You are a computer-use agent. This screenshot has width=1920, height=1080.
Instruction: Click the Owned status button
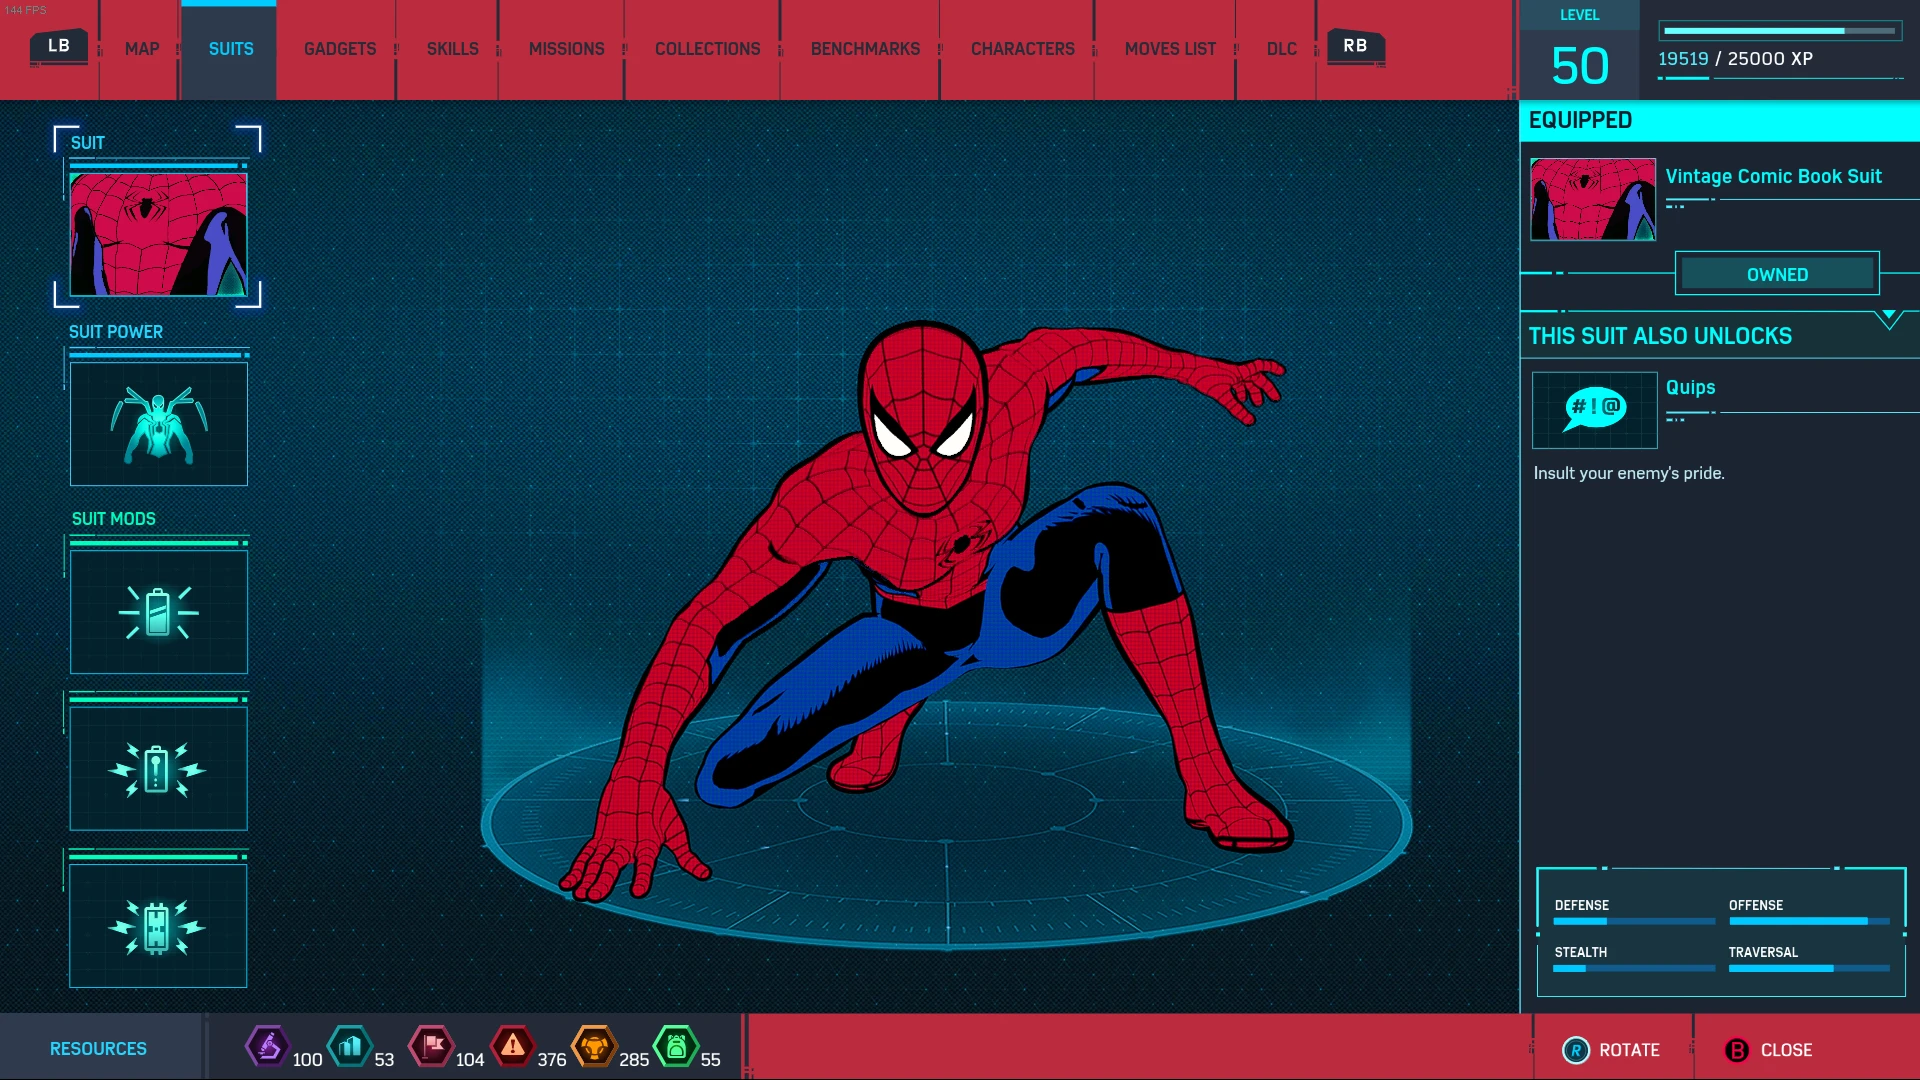1778,274
